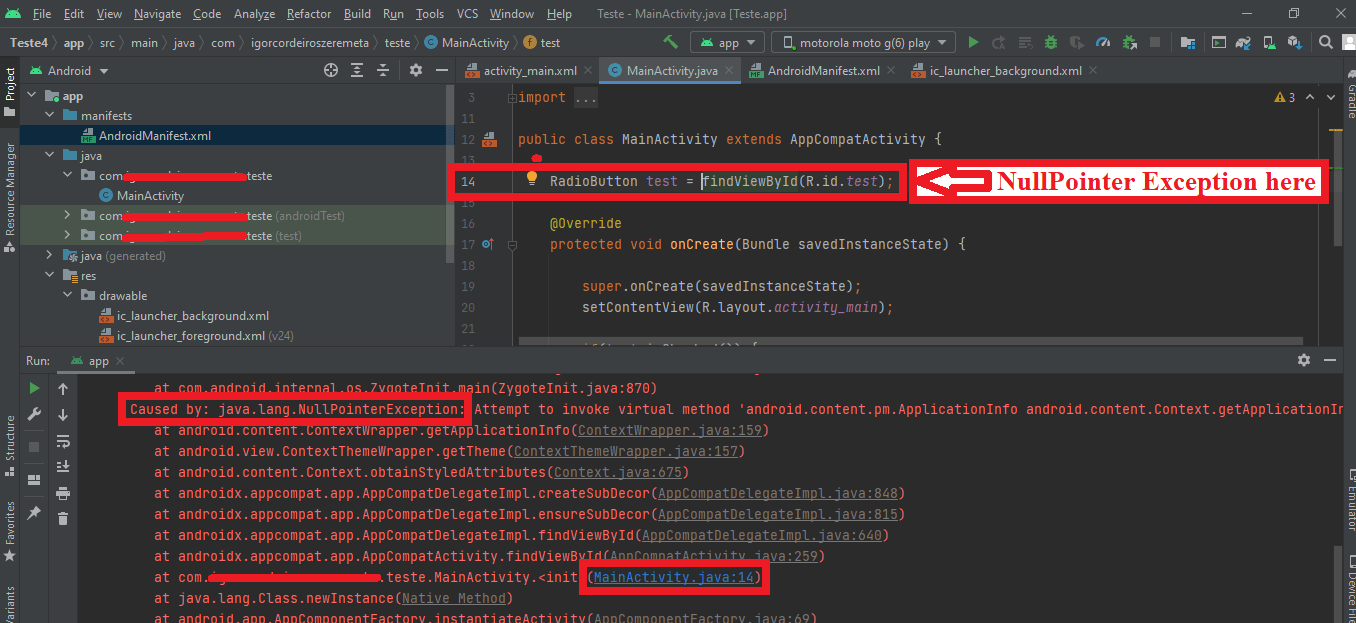
Task: Click the Make Project hammer icon
Action: 670,43
